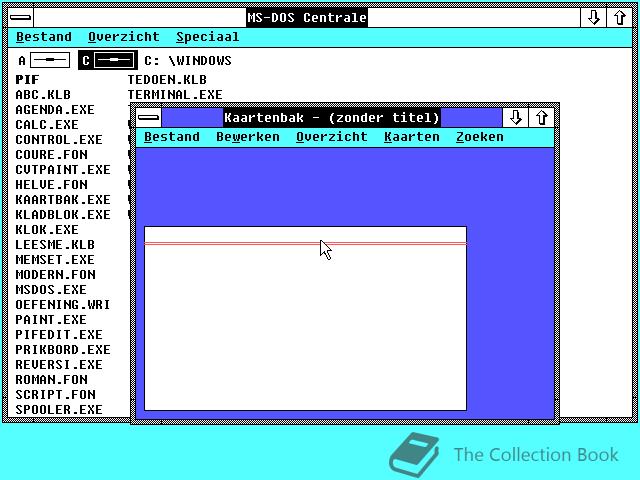Open MS-DOS Centrale system menu box
This screenshot has height=480, width=640.
click(x=20, y=18)
